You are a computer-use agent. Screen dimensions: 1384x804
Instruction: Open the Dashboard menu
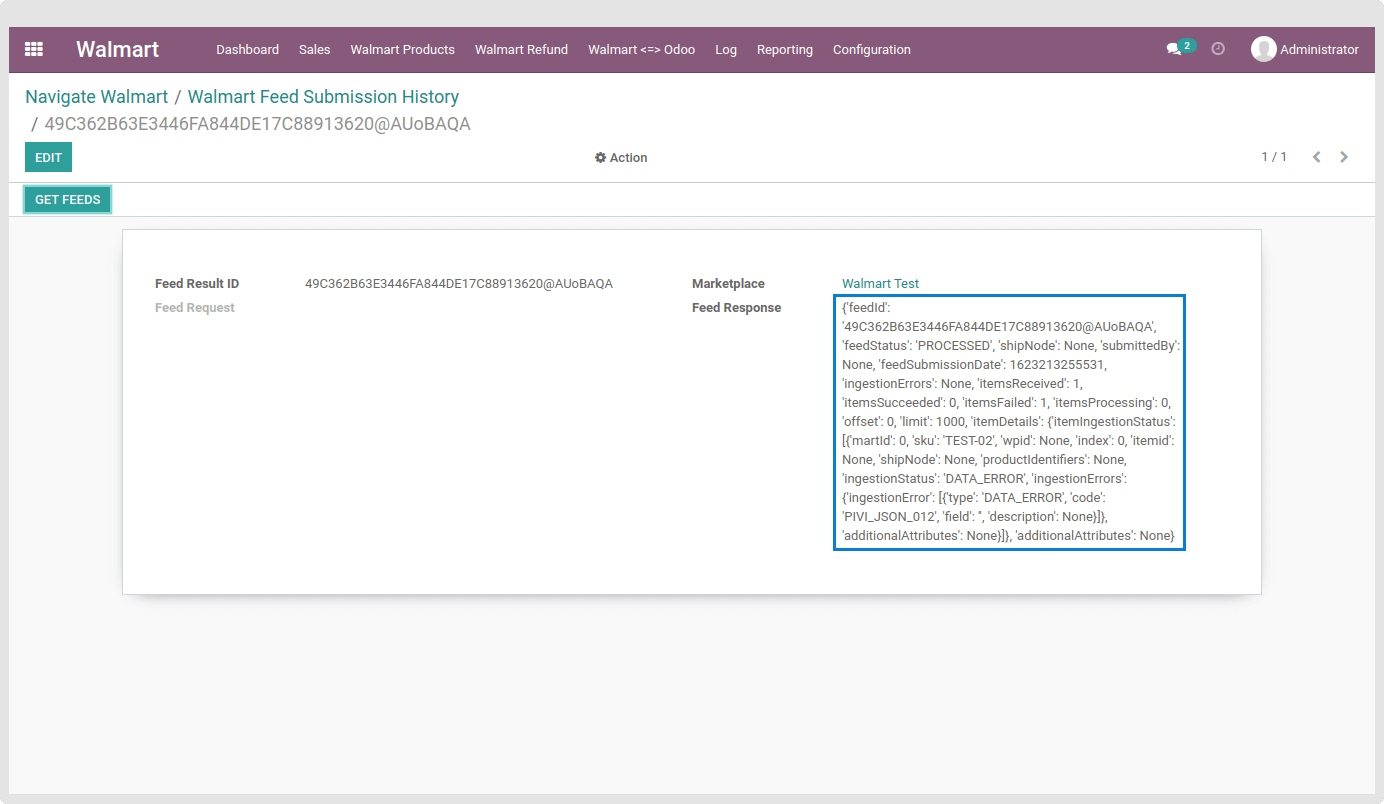(x=247, y=49)
